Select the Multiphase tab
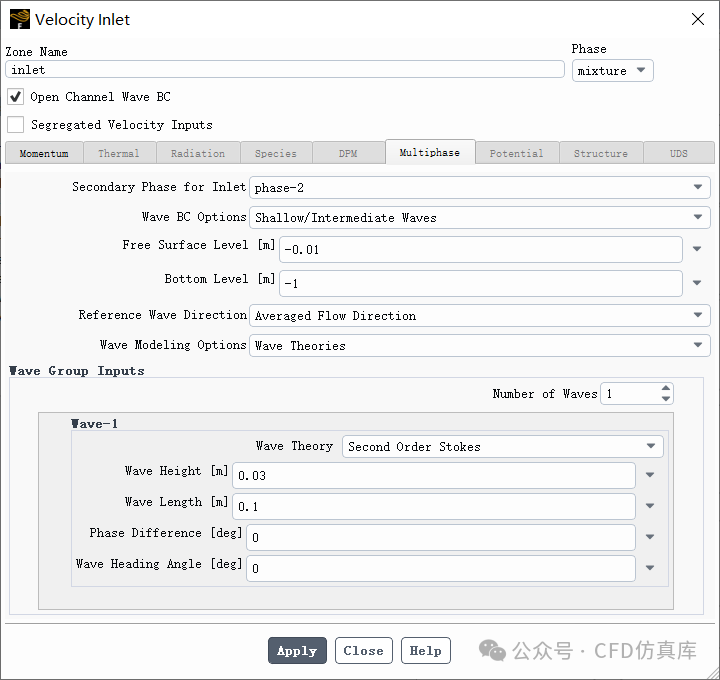The height and width of the screenshot is (680, 720). [x=430, y=152]
